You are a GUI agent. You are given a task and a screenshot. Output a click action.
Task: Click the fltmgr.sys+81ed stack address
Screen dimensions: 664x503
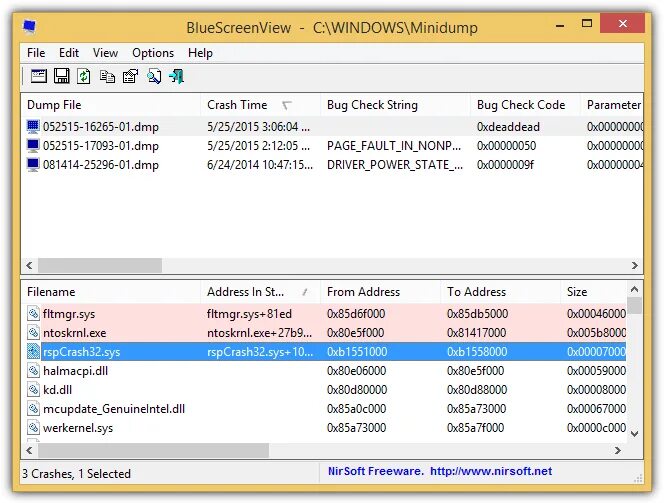(x=249, y=314)
